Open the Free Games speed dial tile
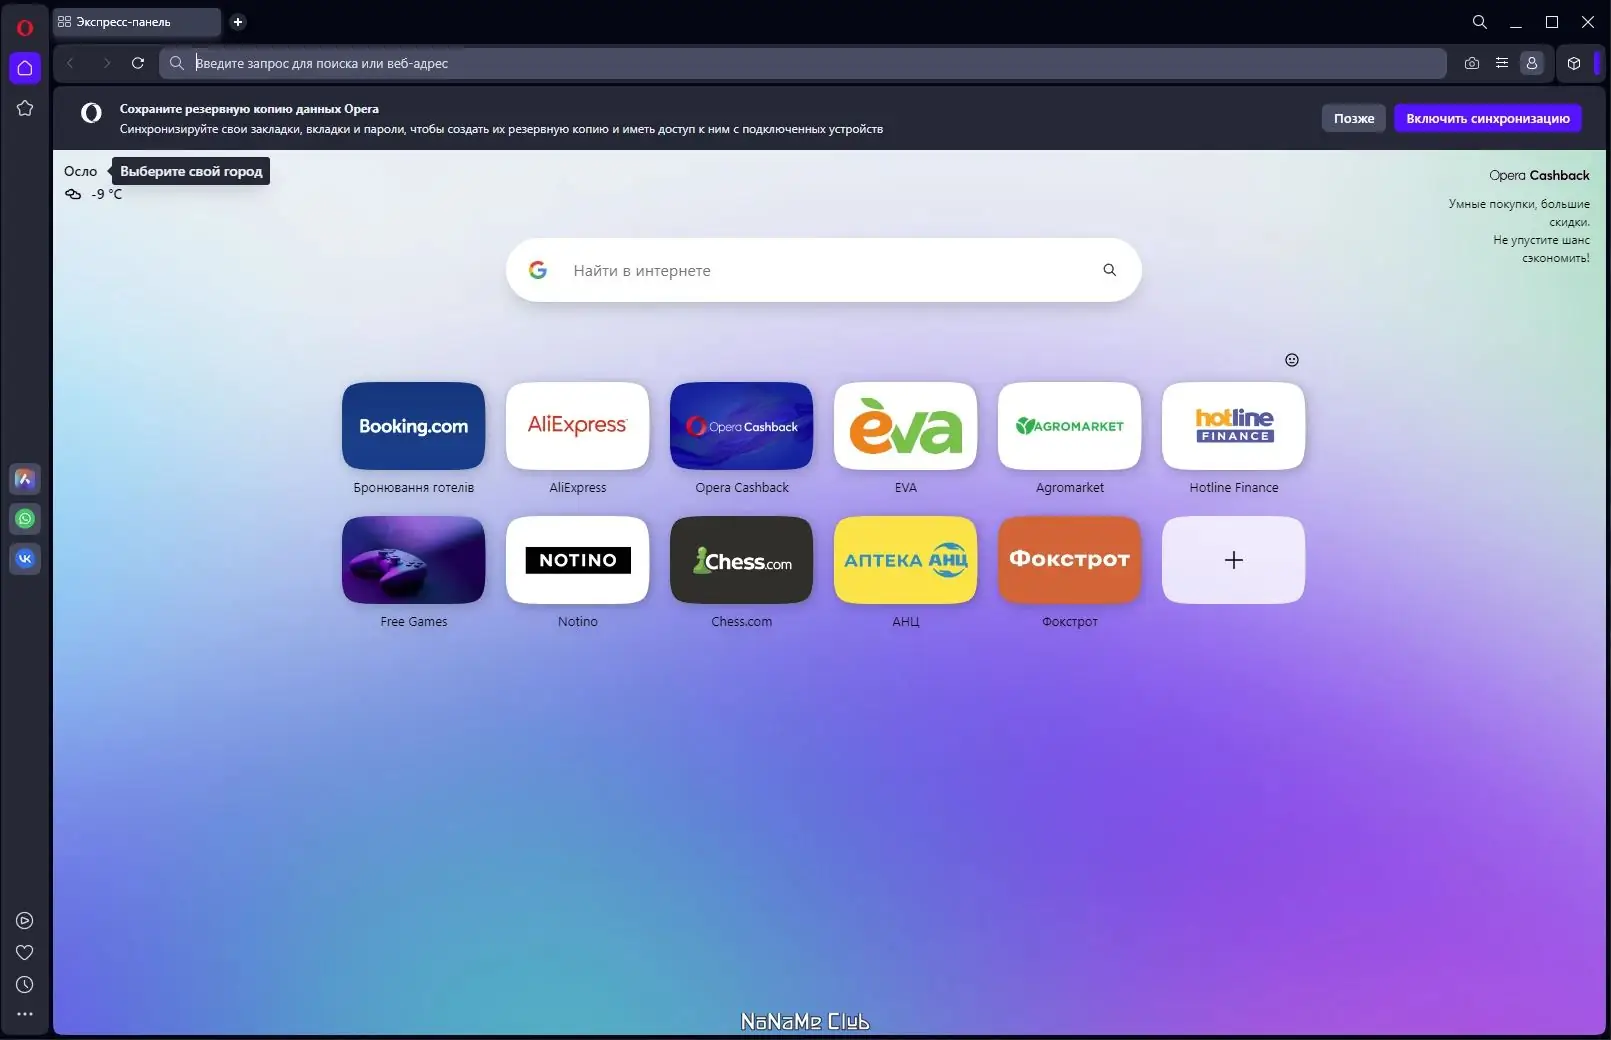Viewport: 1611px width, 1040px height. [414, 560]
